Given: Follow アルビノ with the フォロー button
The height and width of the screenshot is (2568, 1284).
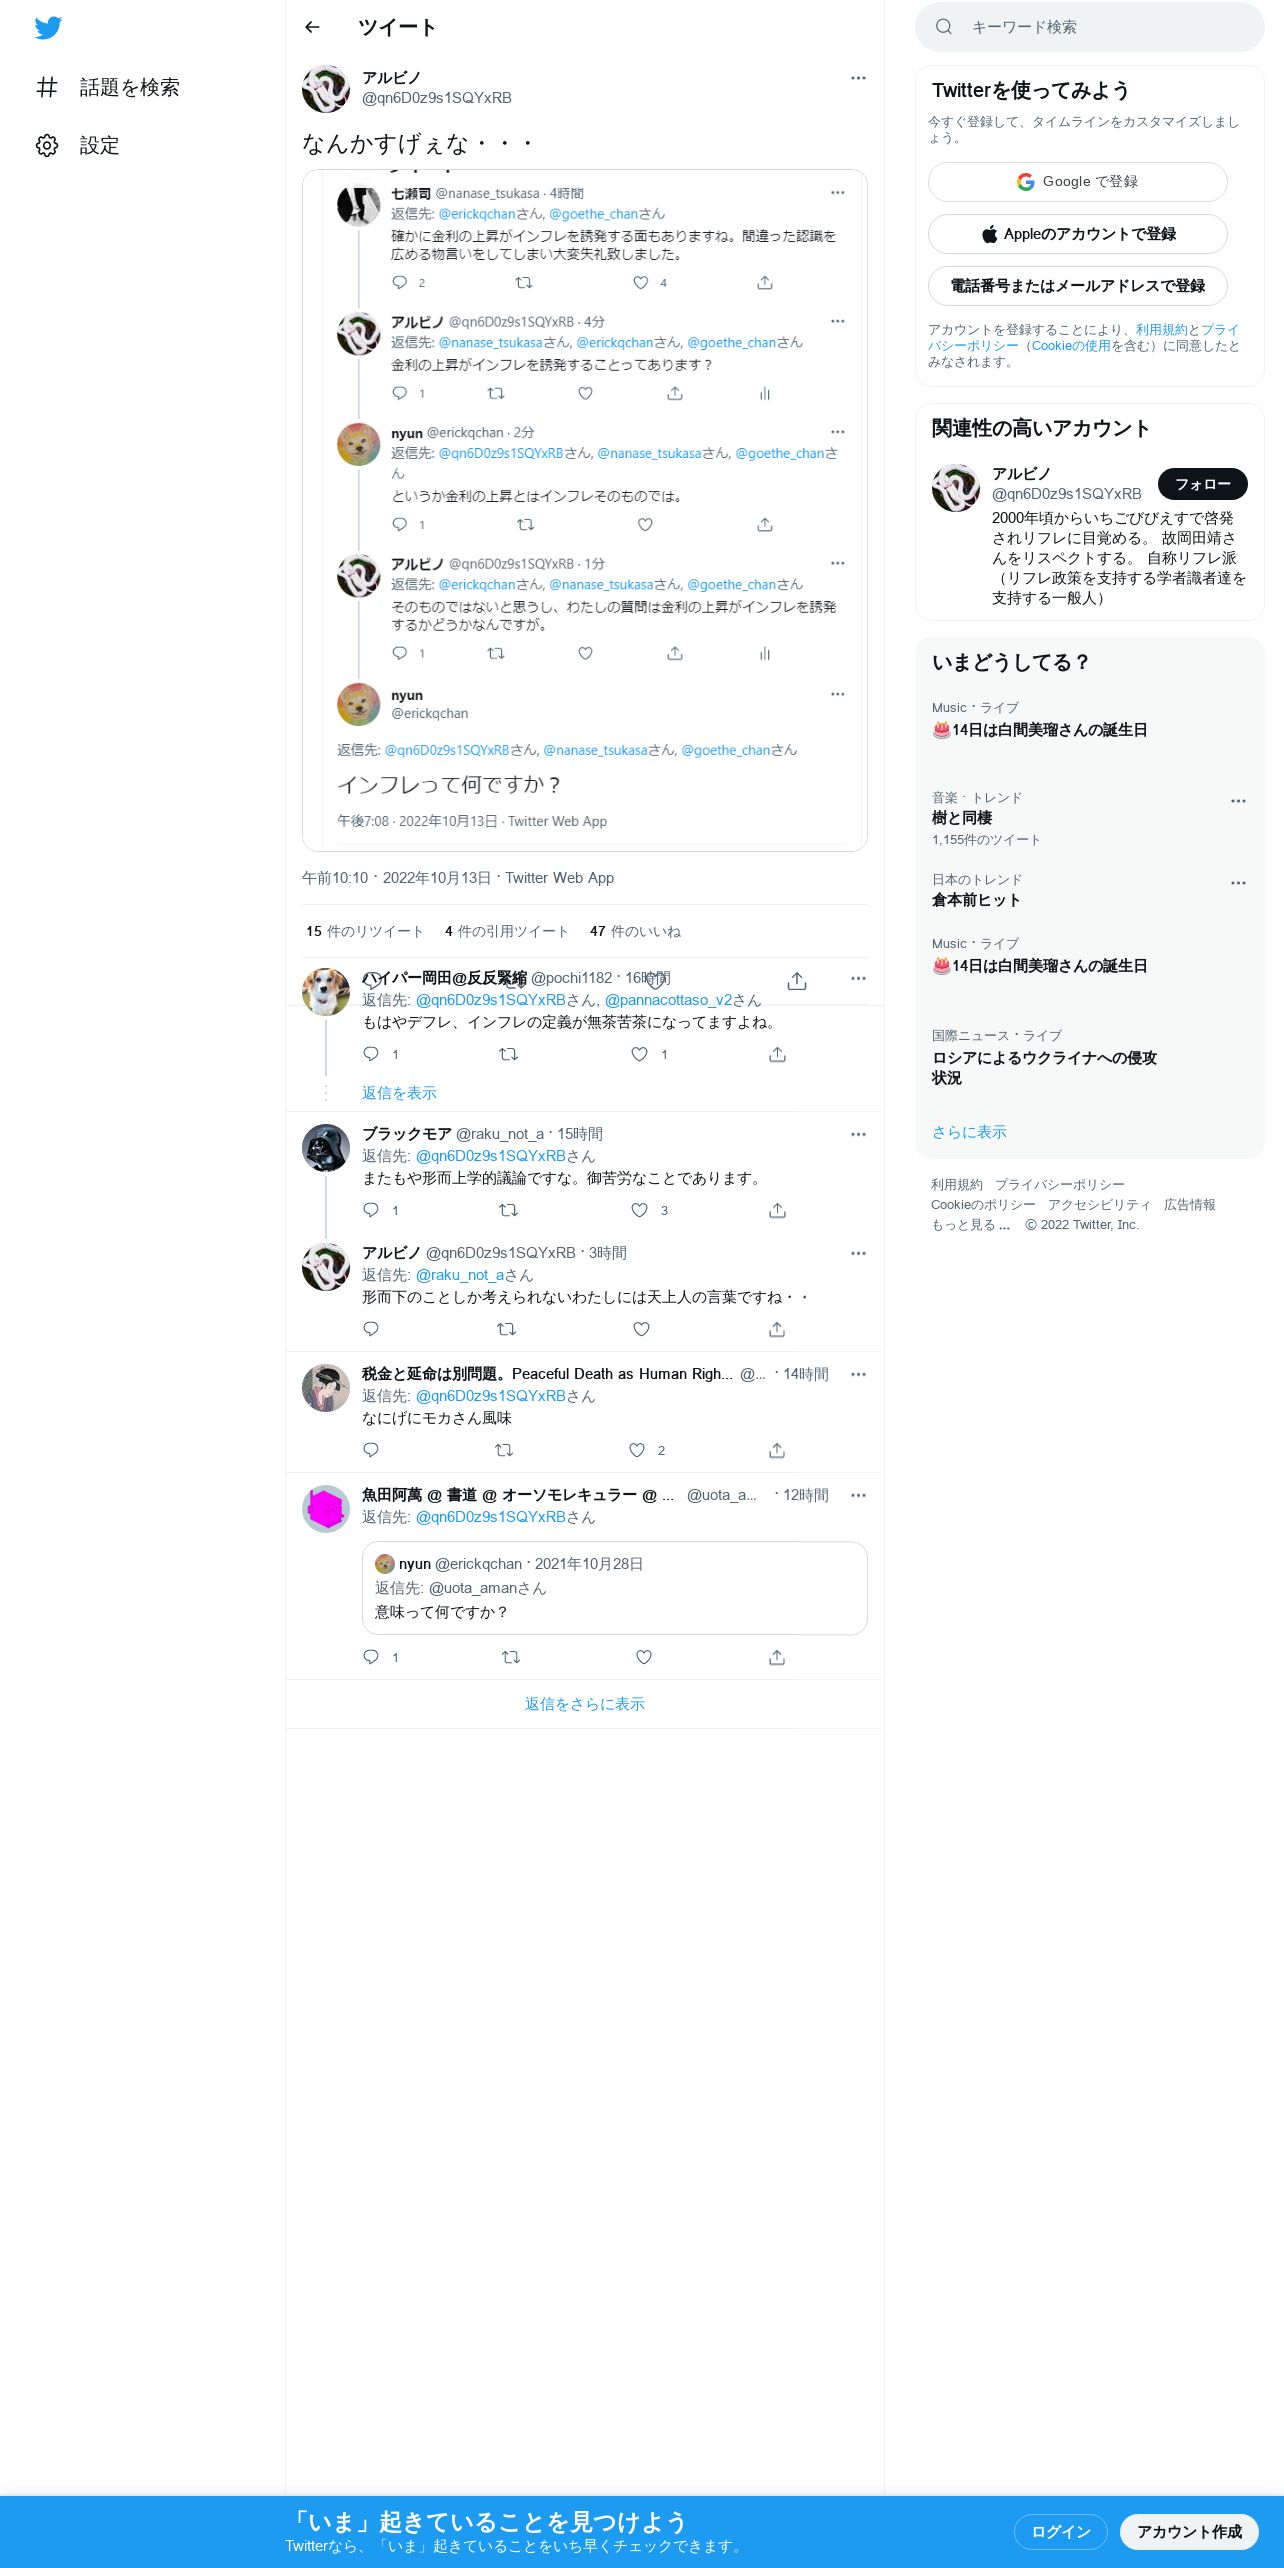Looking at the screenshot, I should tap(1203, 484).
